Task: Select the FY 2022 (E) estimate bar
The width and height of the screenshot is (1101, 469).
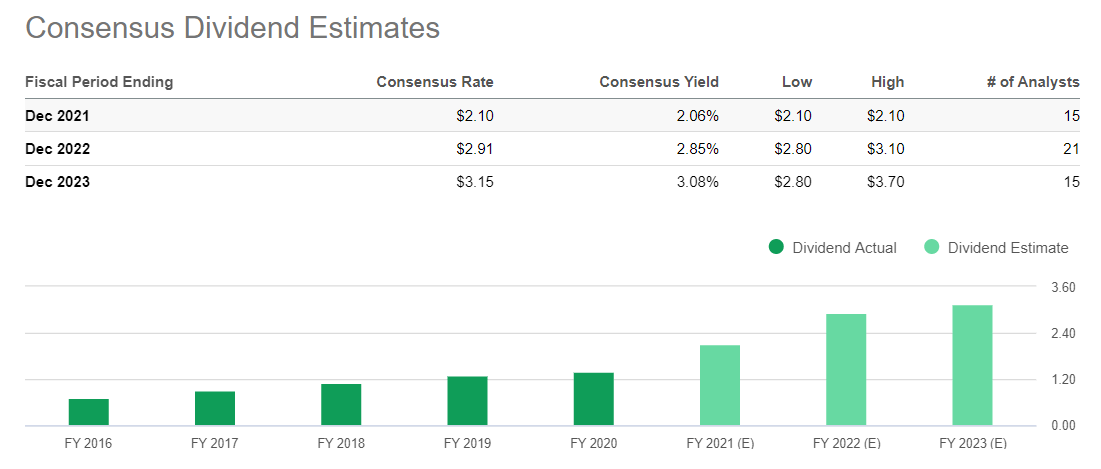Action: [846, 369]
